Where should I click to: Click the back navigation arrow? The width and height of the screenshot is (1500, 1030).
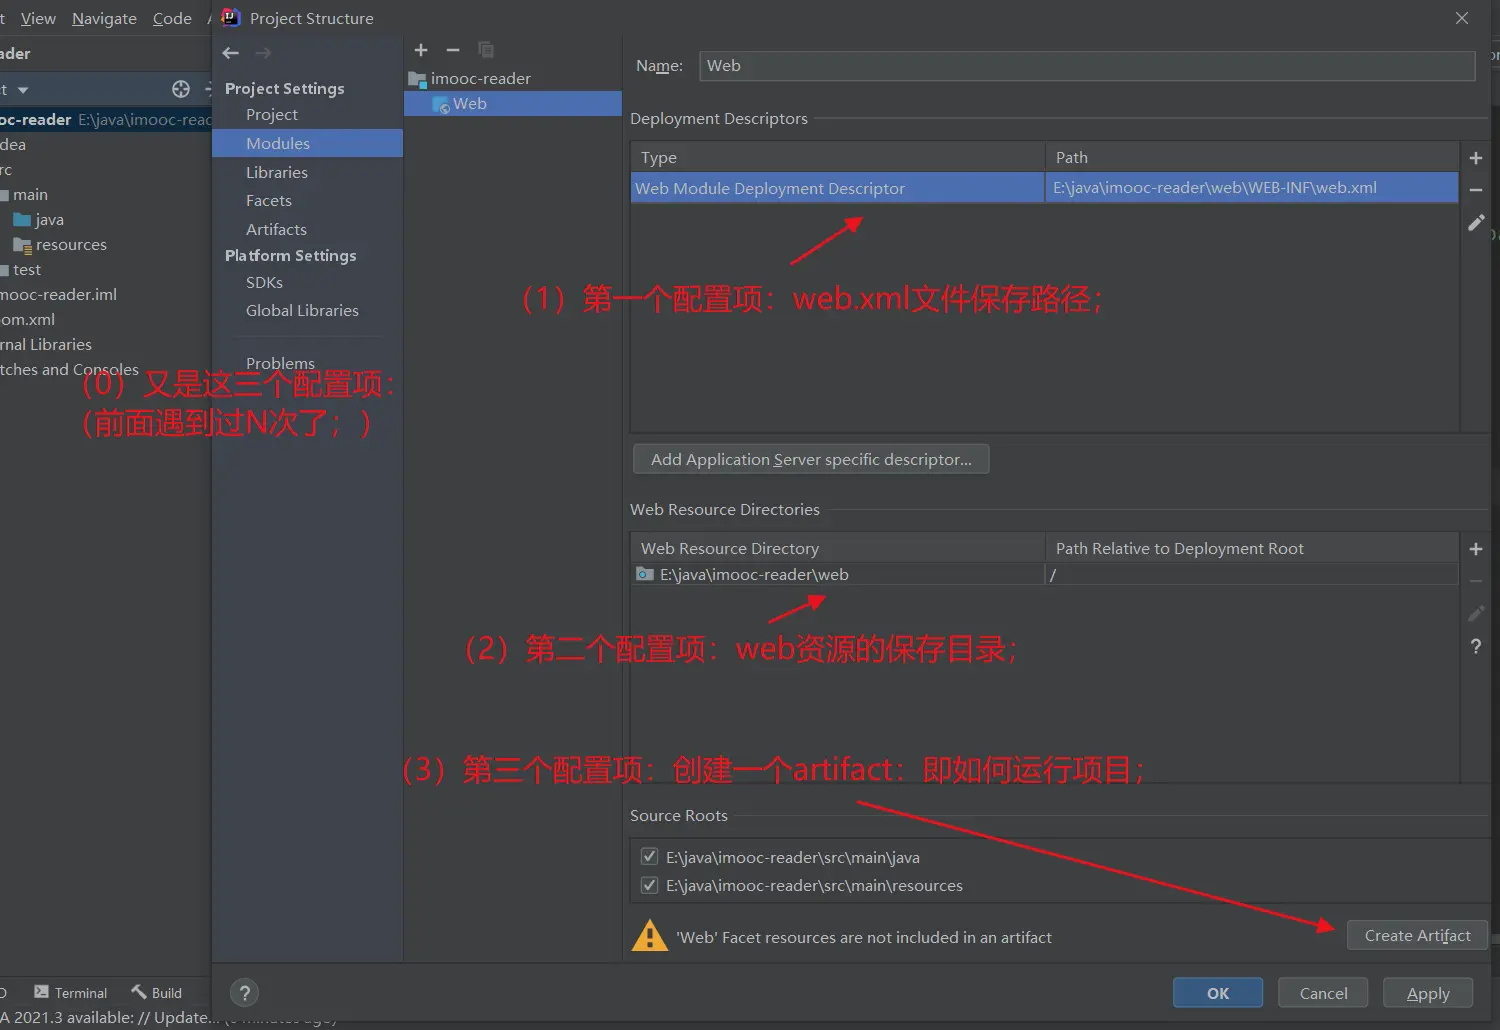point(231,53)
